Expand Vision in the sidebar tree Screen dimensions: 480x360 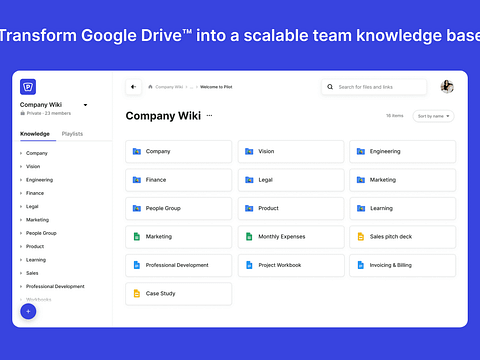(21, 167)
